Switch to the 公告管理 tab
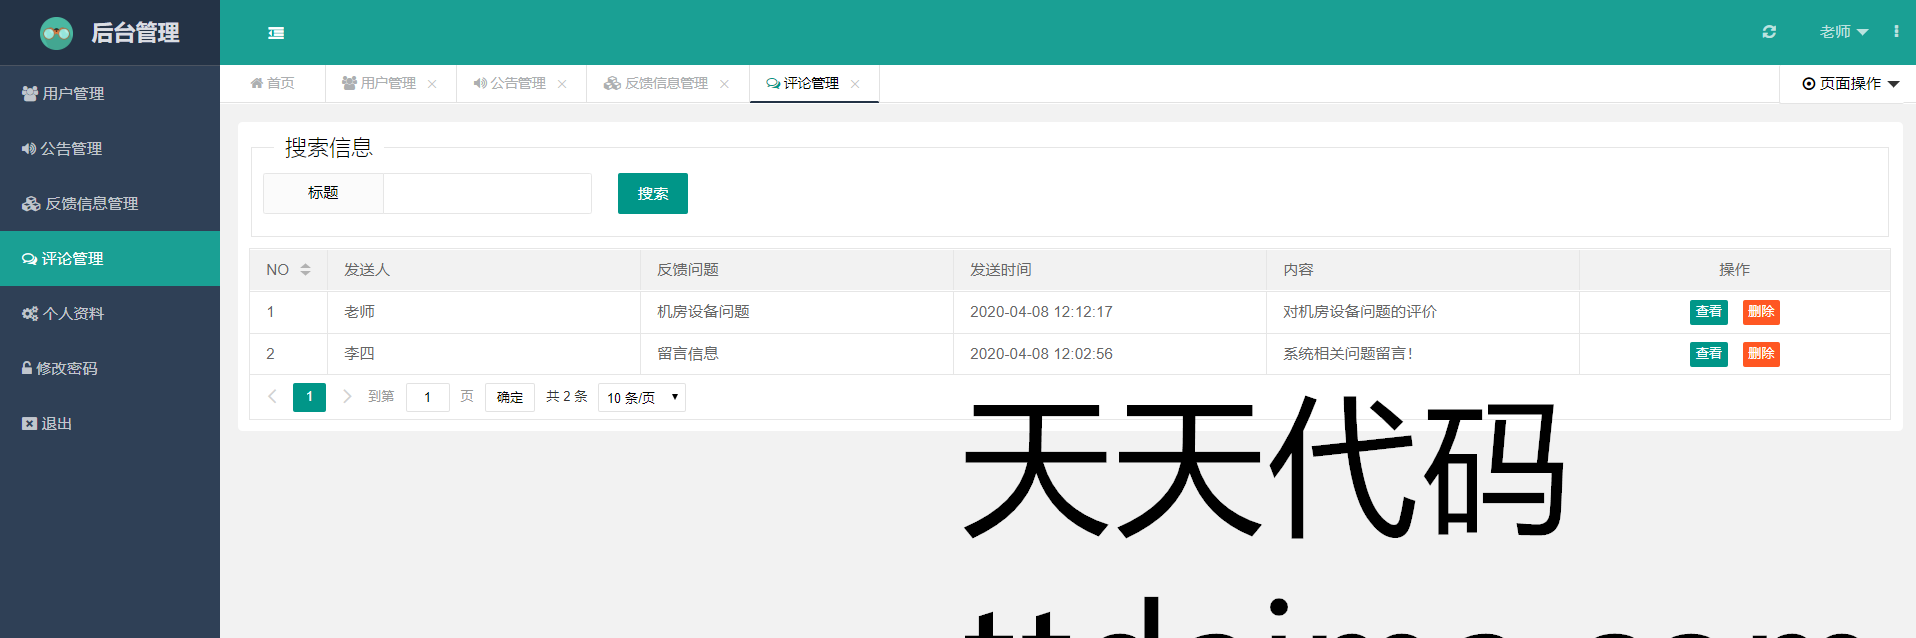 [x=510, y=84]
